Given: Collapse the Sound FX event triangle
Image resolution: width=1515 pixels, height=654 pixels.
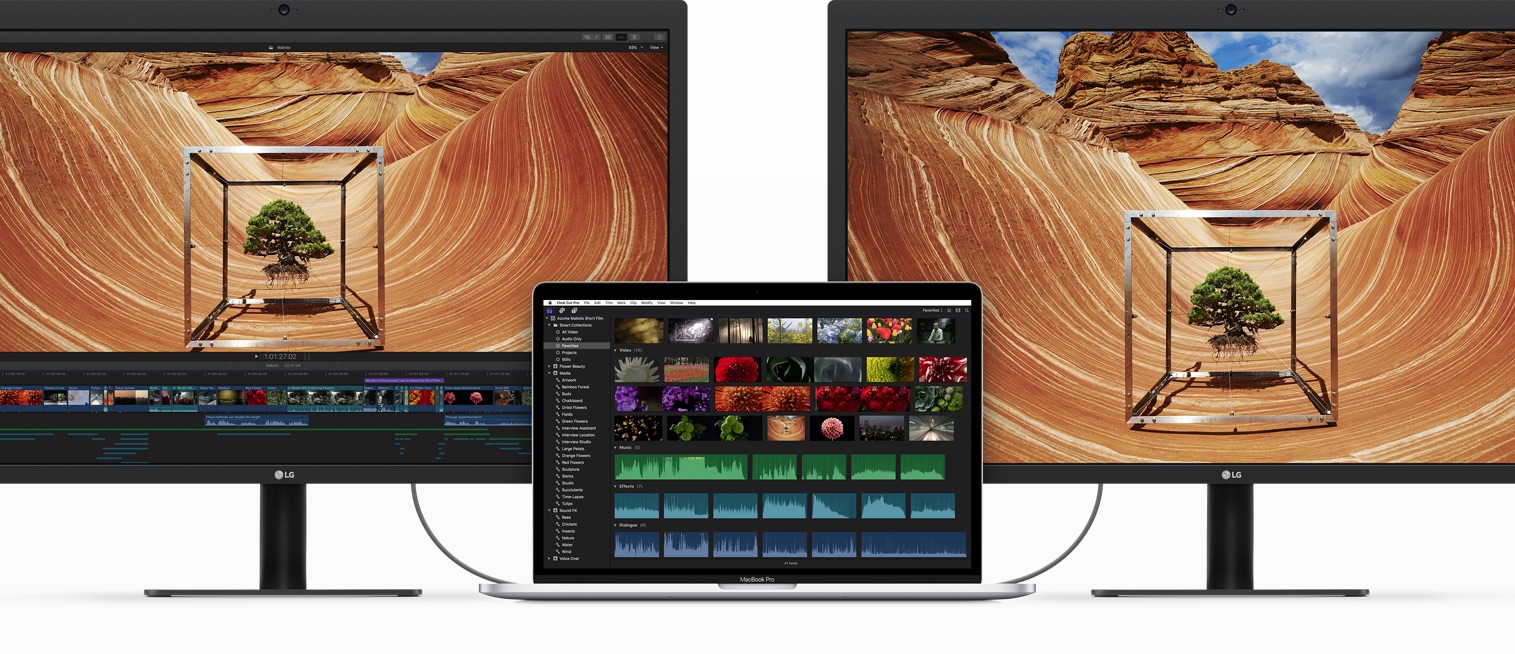Looking at the screenshot, I should tap(549, 510).
